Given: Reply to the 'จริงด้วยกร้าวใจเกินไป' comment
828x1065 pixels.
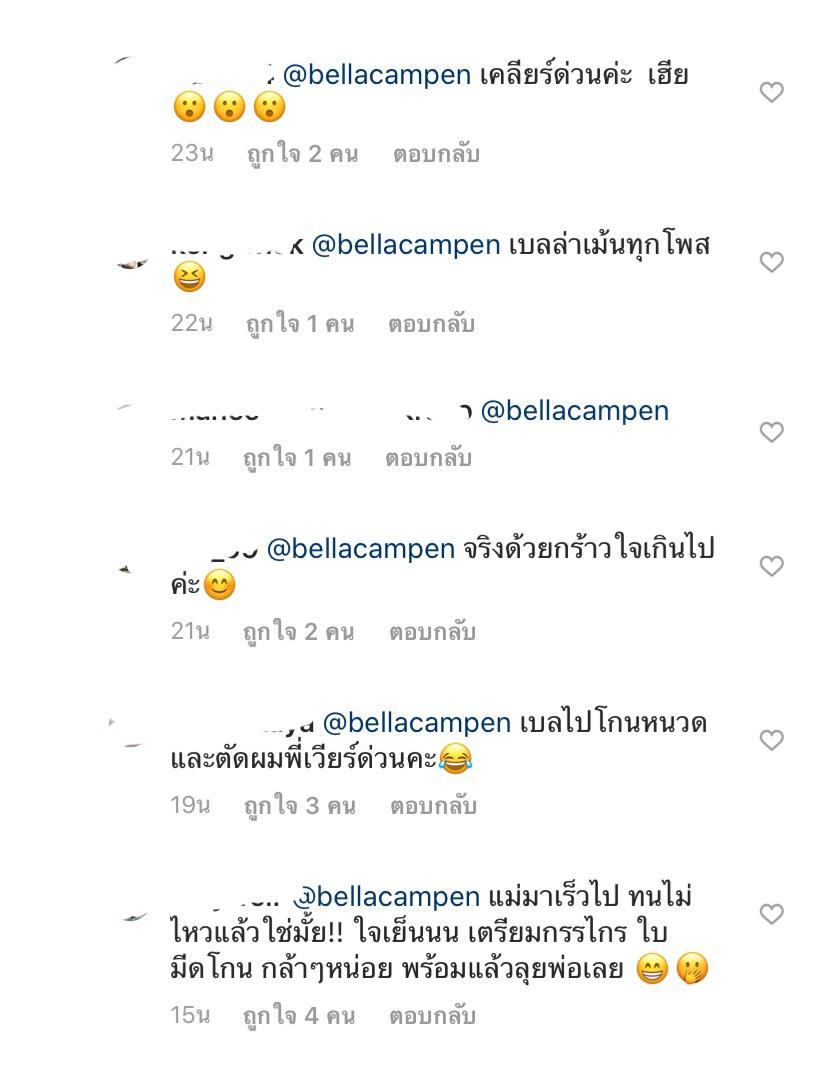Looking at the screenshot, I should coord(432,632).
